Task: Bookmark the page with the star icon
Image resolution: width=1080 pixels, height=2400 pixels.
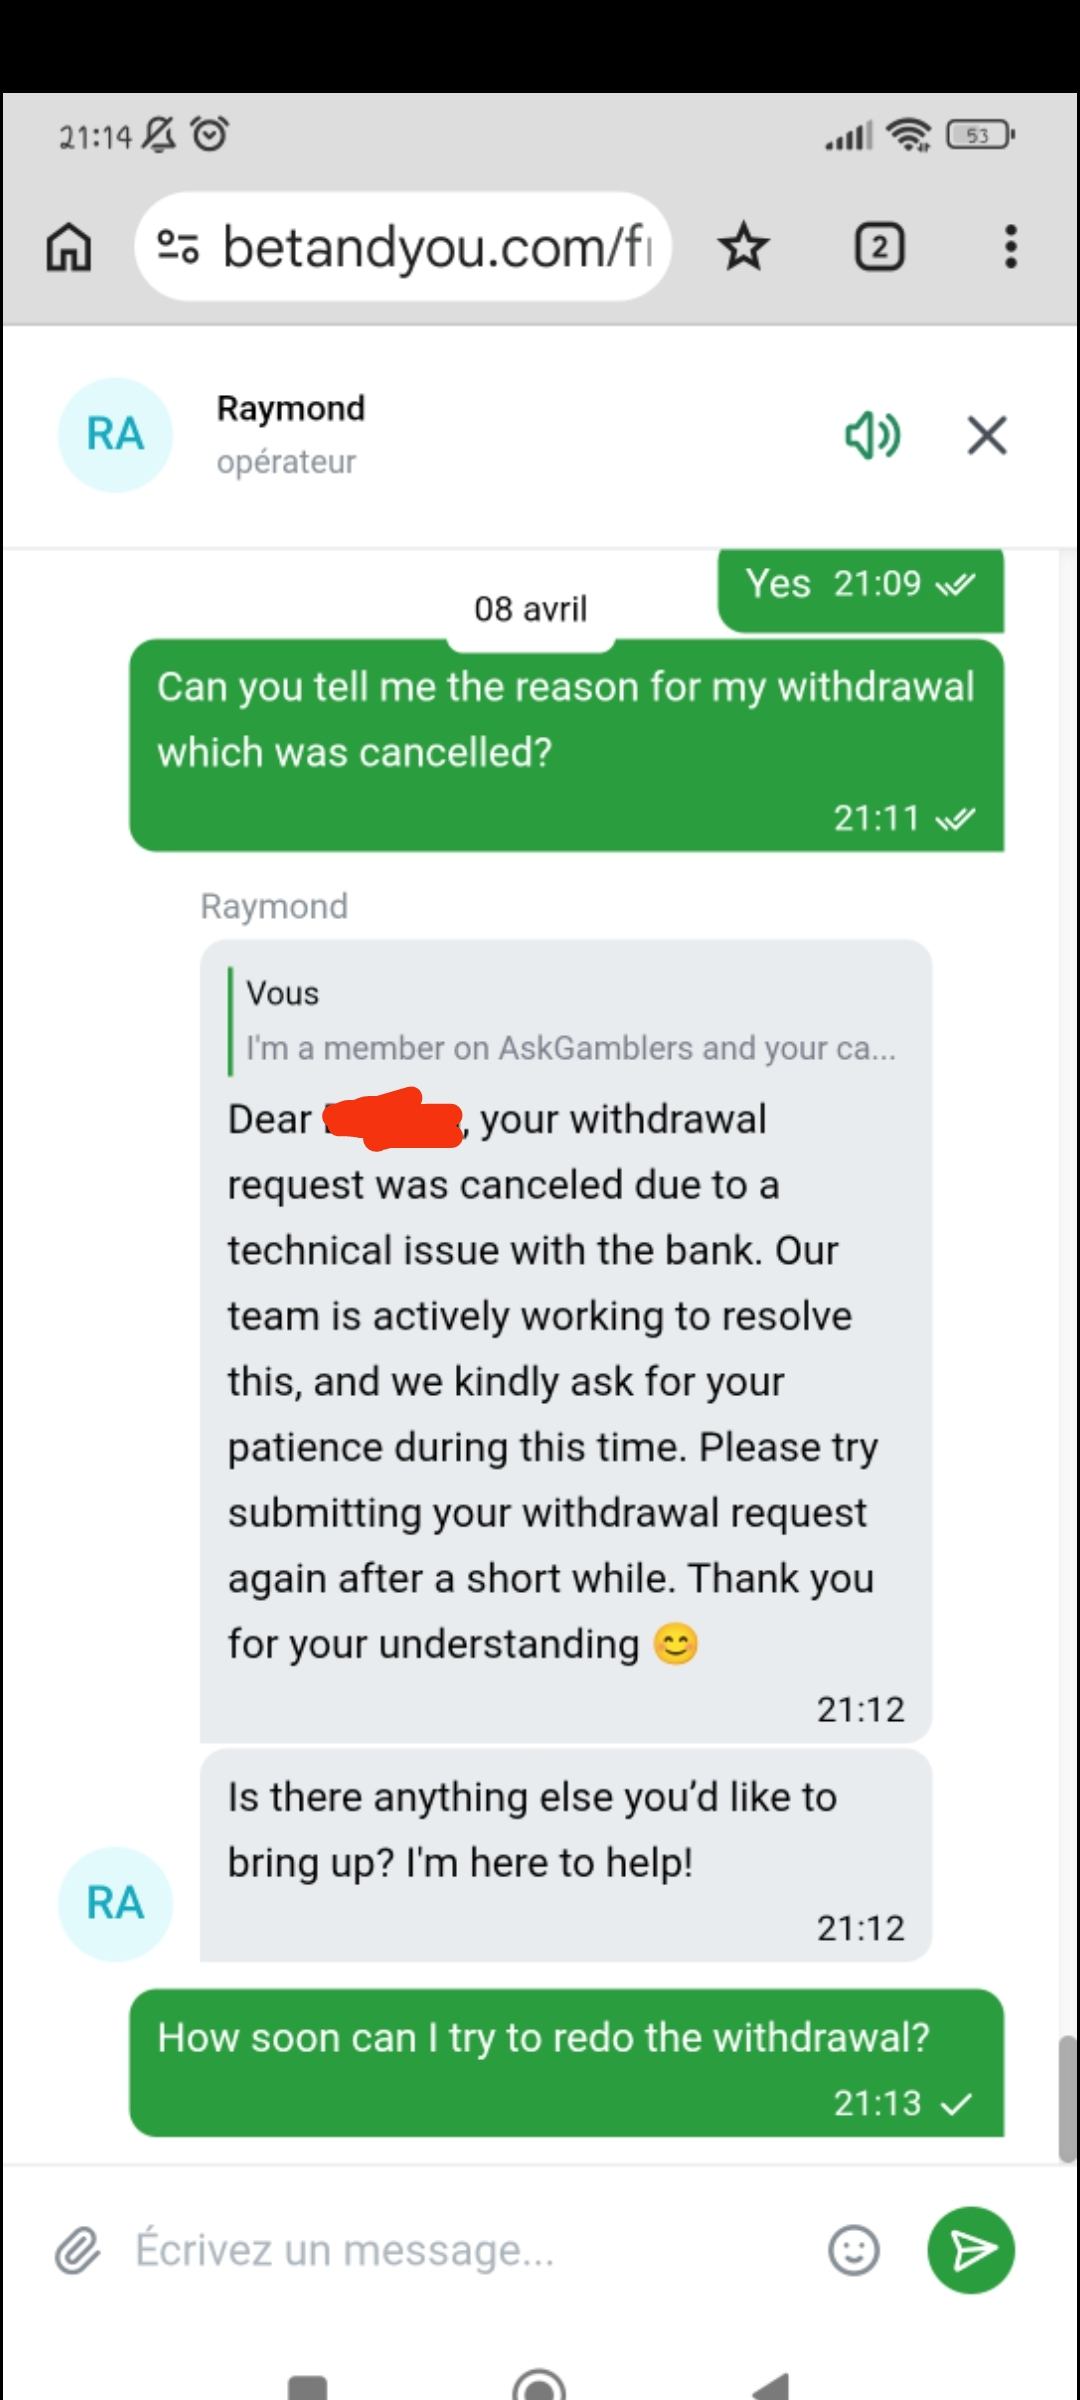Action: pyautogui.click(x=744, y=247)
